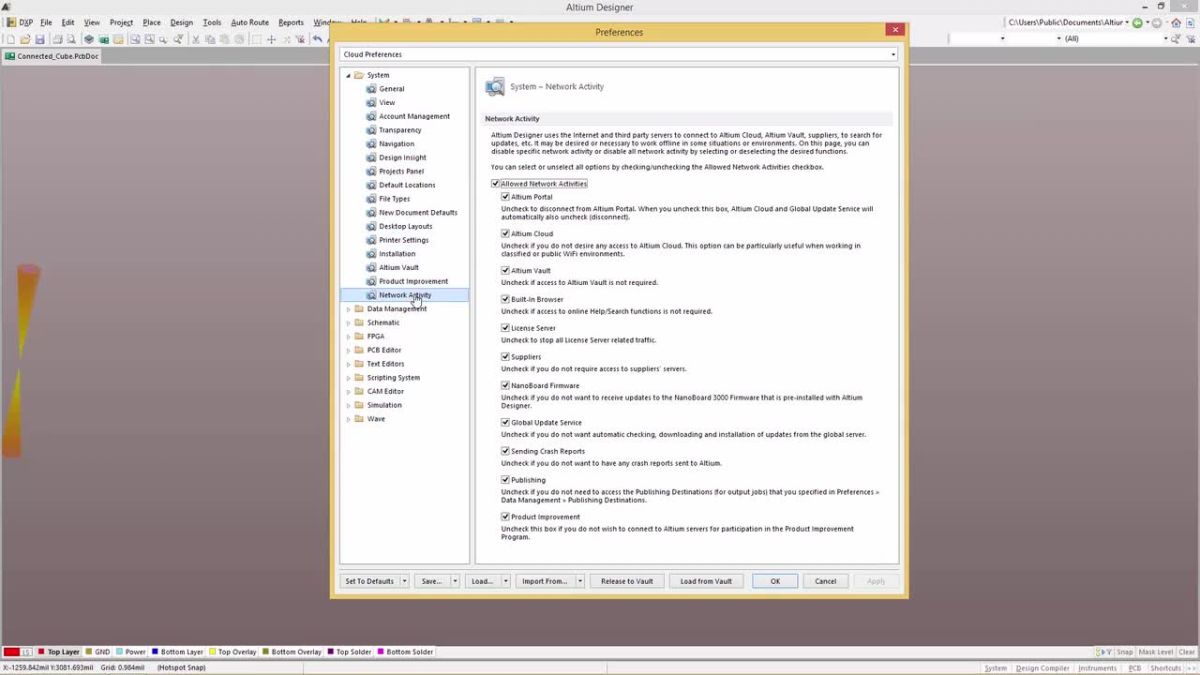1200x675 pixels.
Task: Select the Zoom magnifier toolbar icon
Action: click(x=162, y=39)
